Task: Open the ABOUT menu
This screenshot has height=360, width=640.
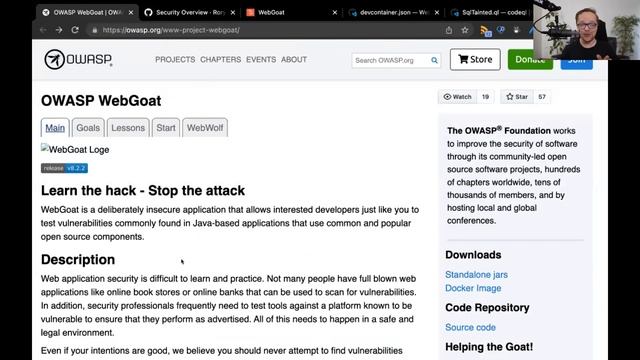Action: point(294,60)
